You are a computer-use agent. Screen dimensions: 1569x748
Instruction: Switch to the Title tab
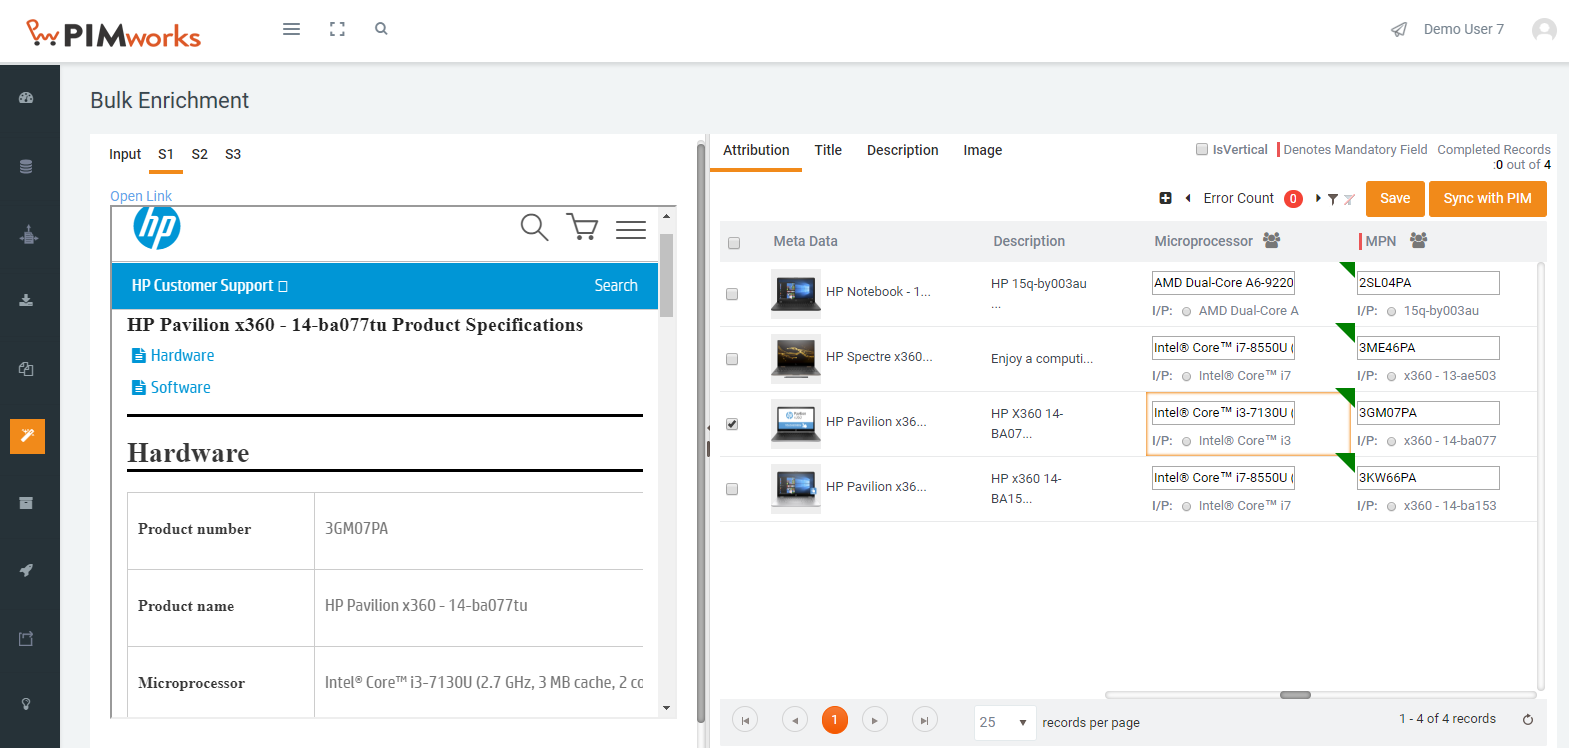(828, 150)
